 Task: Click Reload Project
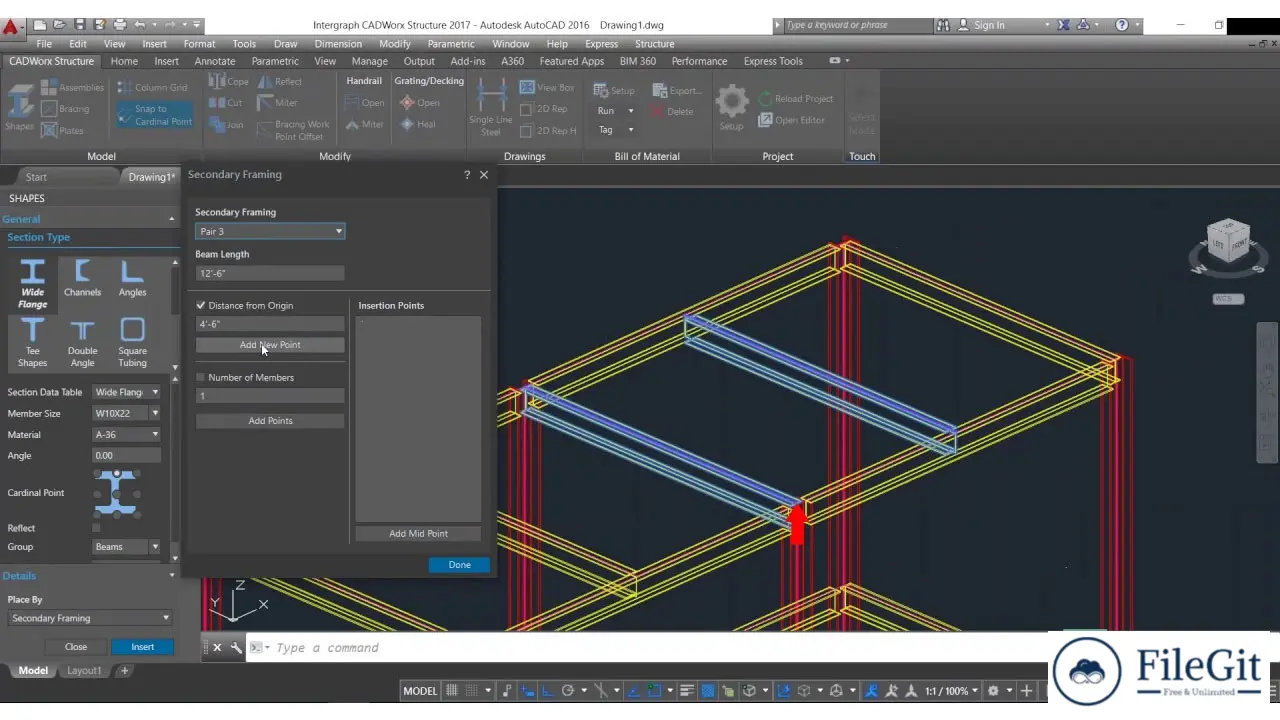coord(796,98)
